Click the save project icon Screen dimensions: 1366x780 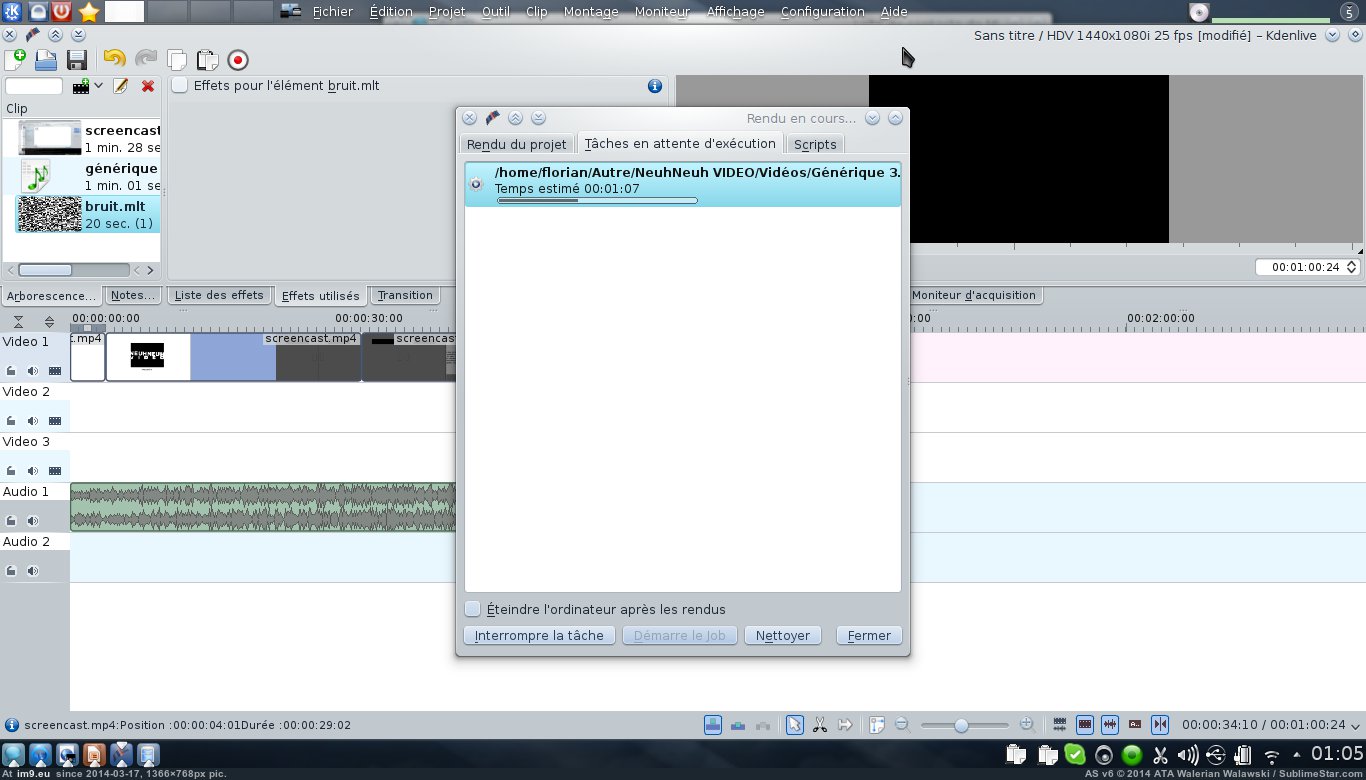point(76,60)
